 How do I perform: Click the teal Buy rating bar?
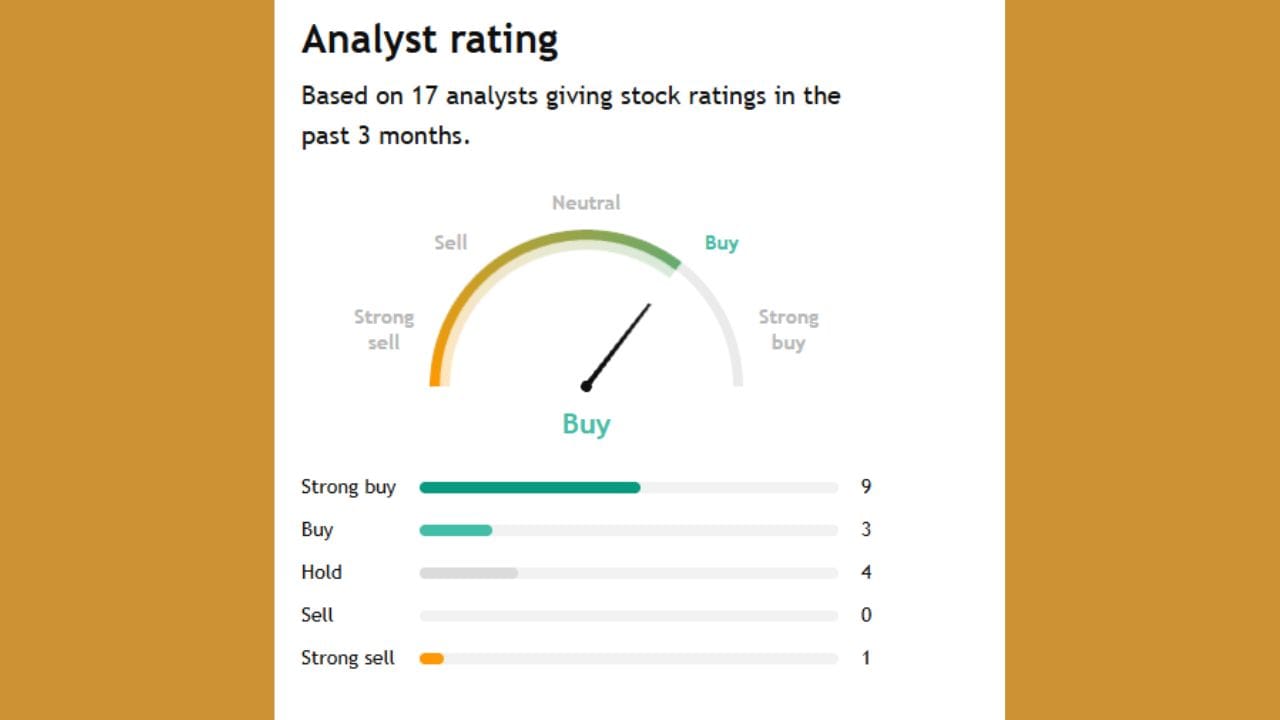[x=456, y=530]
